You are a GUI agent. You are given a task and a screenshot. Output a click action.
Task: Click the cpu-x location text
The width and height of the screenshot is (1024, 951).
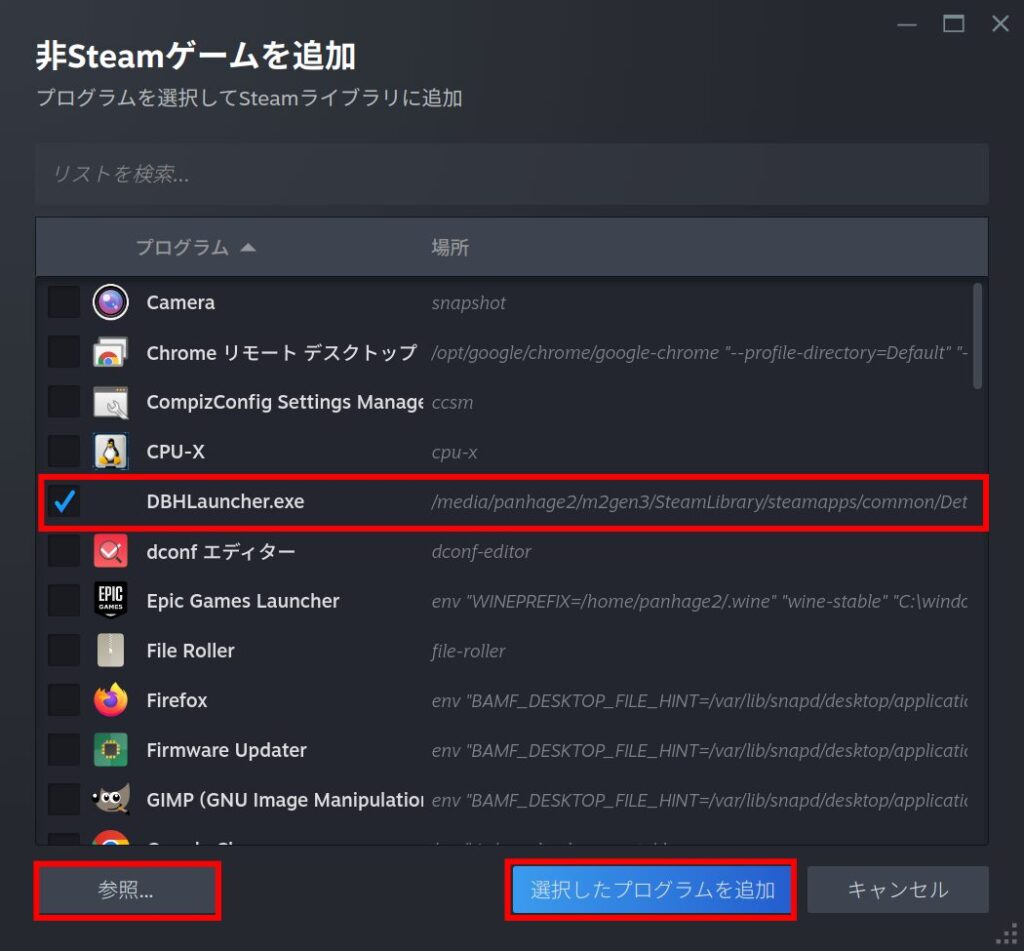click(454, 452)
